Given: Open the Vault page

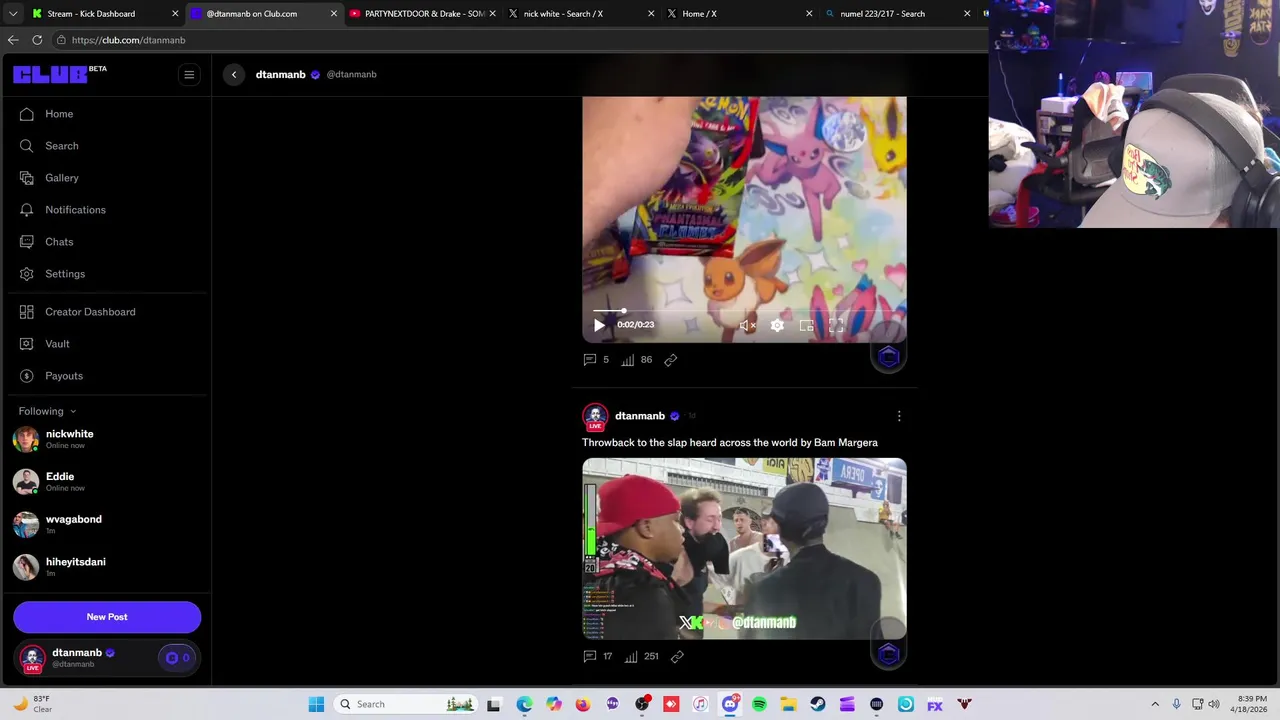Looking at the screenshot, I should click(x=57, y=344).
